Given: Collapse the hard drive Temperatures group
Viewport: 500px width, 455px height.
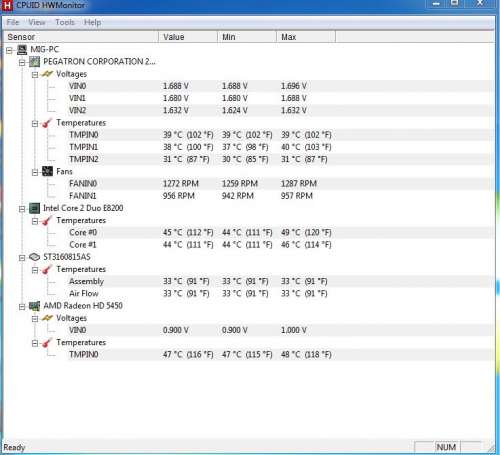Looking at the screenshot, I should tap(35, 270).
